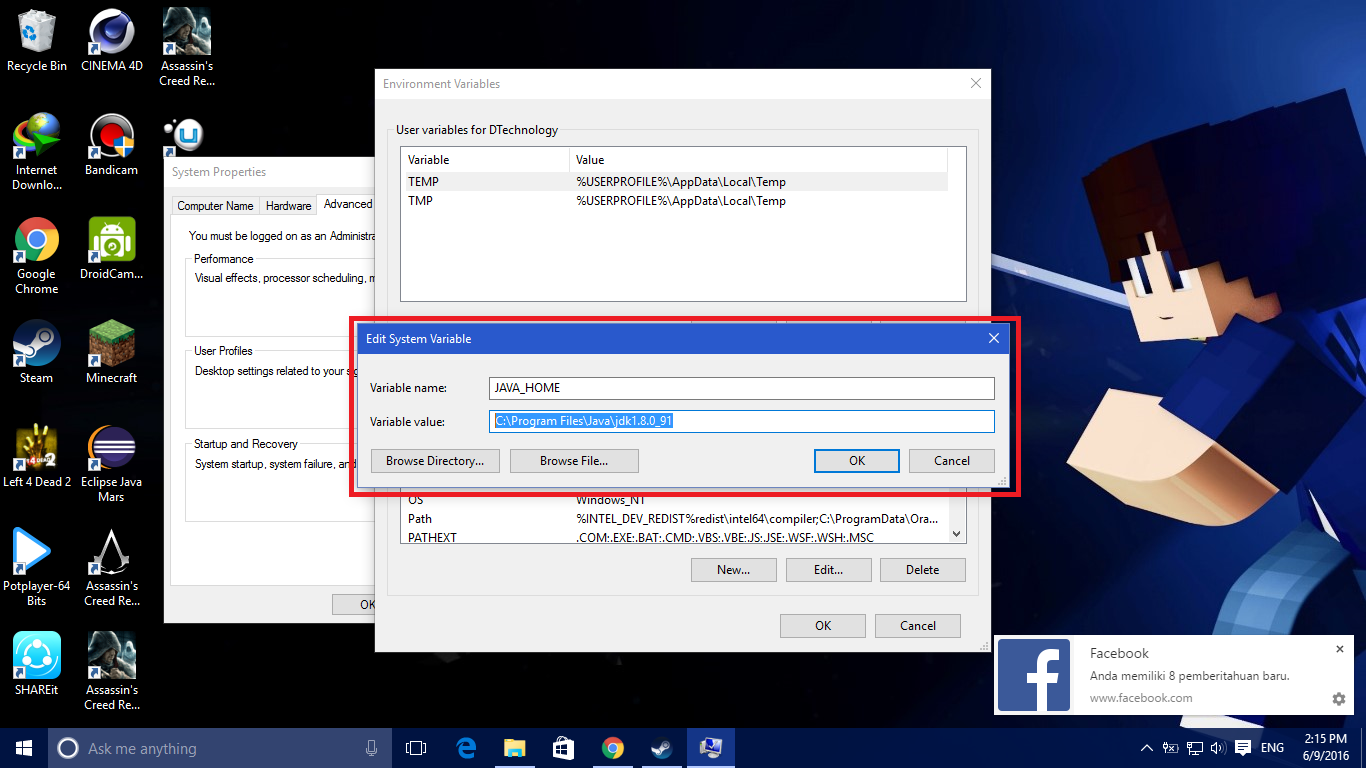Click Browse File... in Edit System Variable
1366x768 pixels.
tap(574, 461)
